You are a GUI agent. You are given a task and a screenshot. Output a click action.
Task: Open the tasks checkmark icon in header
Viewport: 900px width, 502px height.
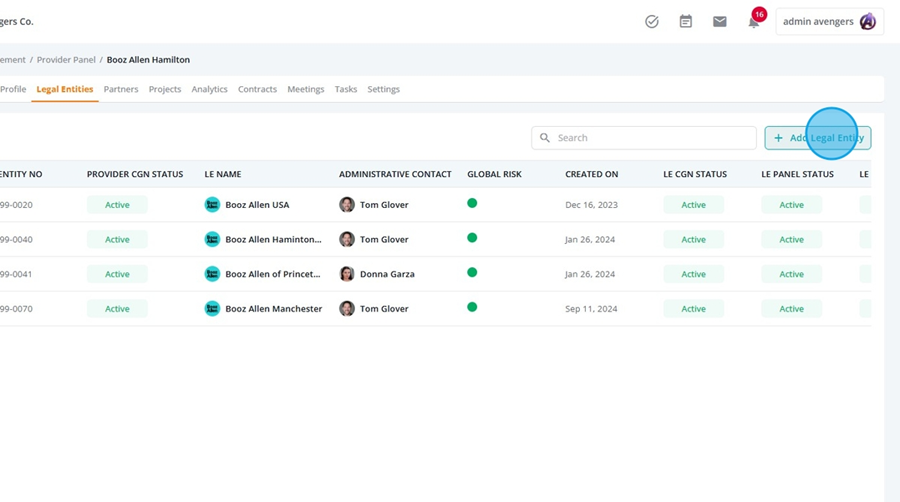651,22
